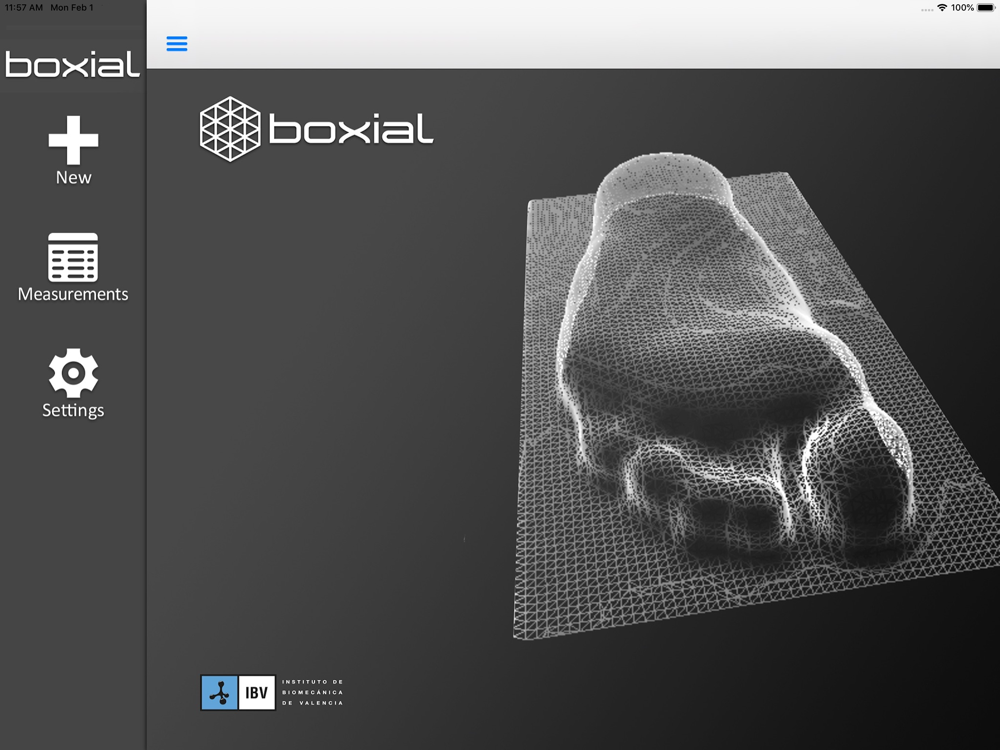Tap the Wi-Fi status icon
The height and width of the screenshot is (750, 1000).
[941, 8]
